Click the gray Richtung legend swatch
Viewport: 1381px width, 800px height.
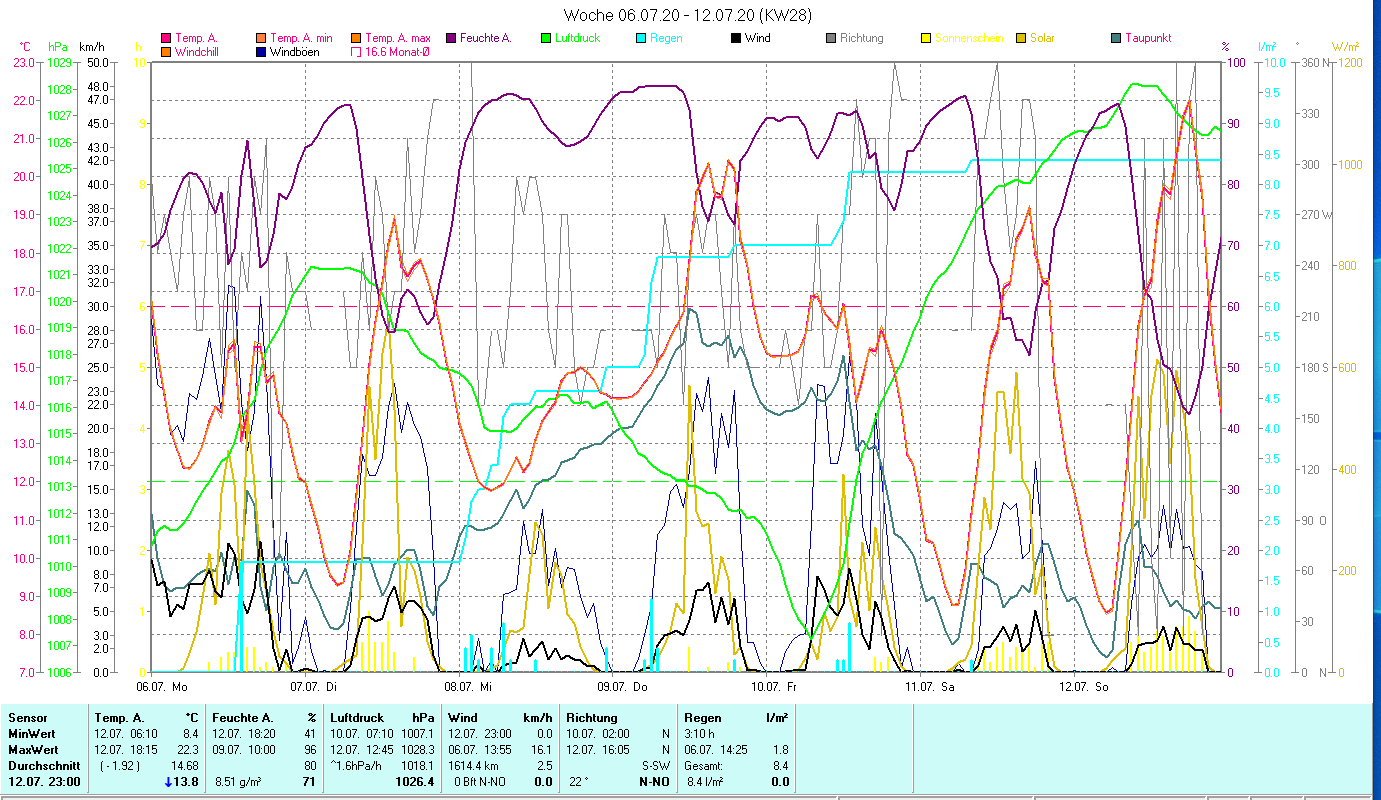click(830, 38)
